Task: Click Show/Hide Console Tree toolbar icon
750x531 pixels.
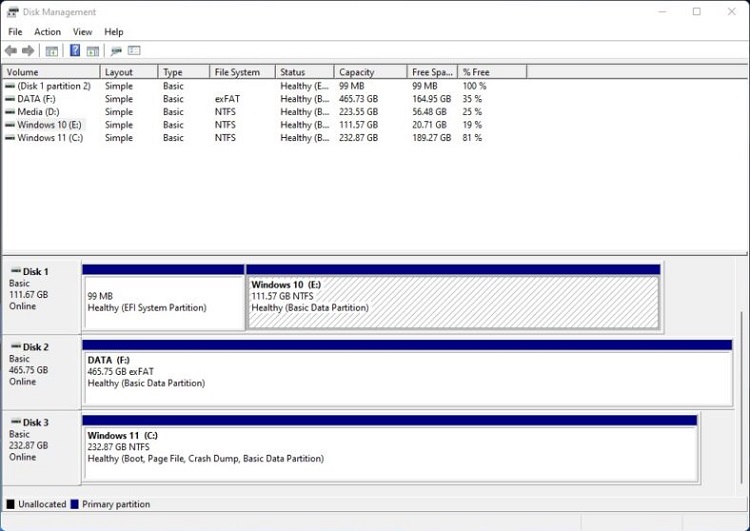Action: pyautogui.click(x=52, y=51)
